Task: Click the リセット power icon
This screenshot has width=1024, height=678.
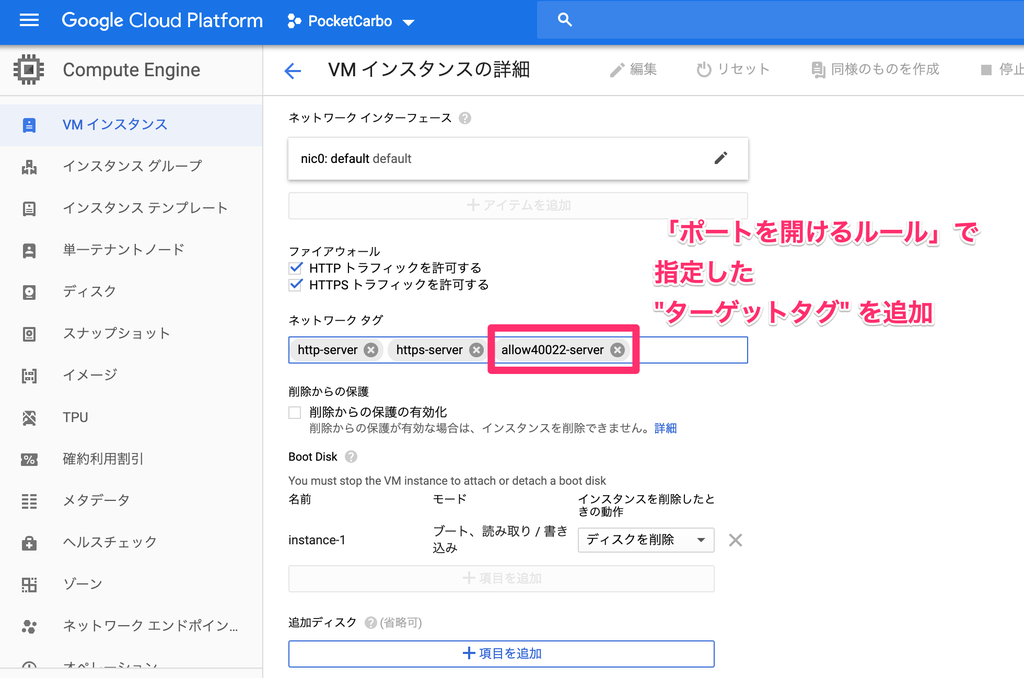Action: click(x=703, y=69)
